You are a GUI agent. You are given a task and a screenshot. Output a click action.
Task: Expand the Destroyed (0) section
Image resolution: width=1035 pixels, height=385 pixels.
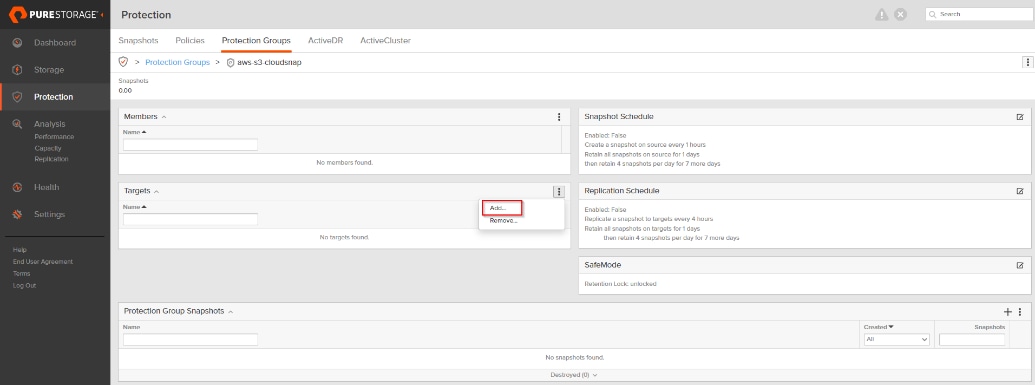pos(574,375)
